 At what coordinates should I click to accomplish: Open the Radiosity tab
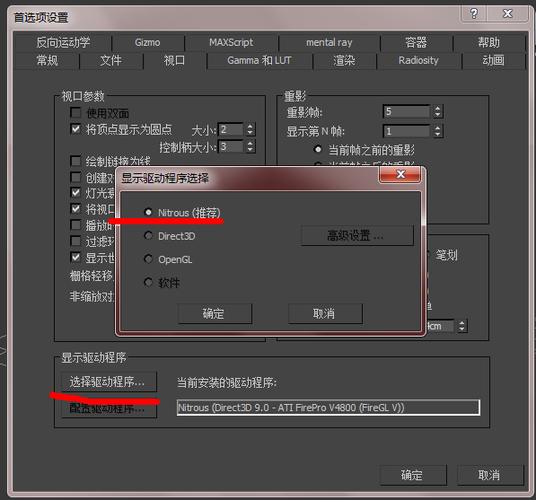coord(418,60)
